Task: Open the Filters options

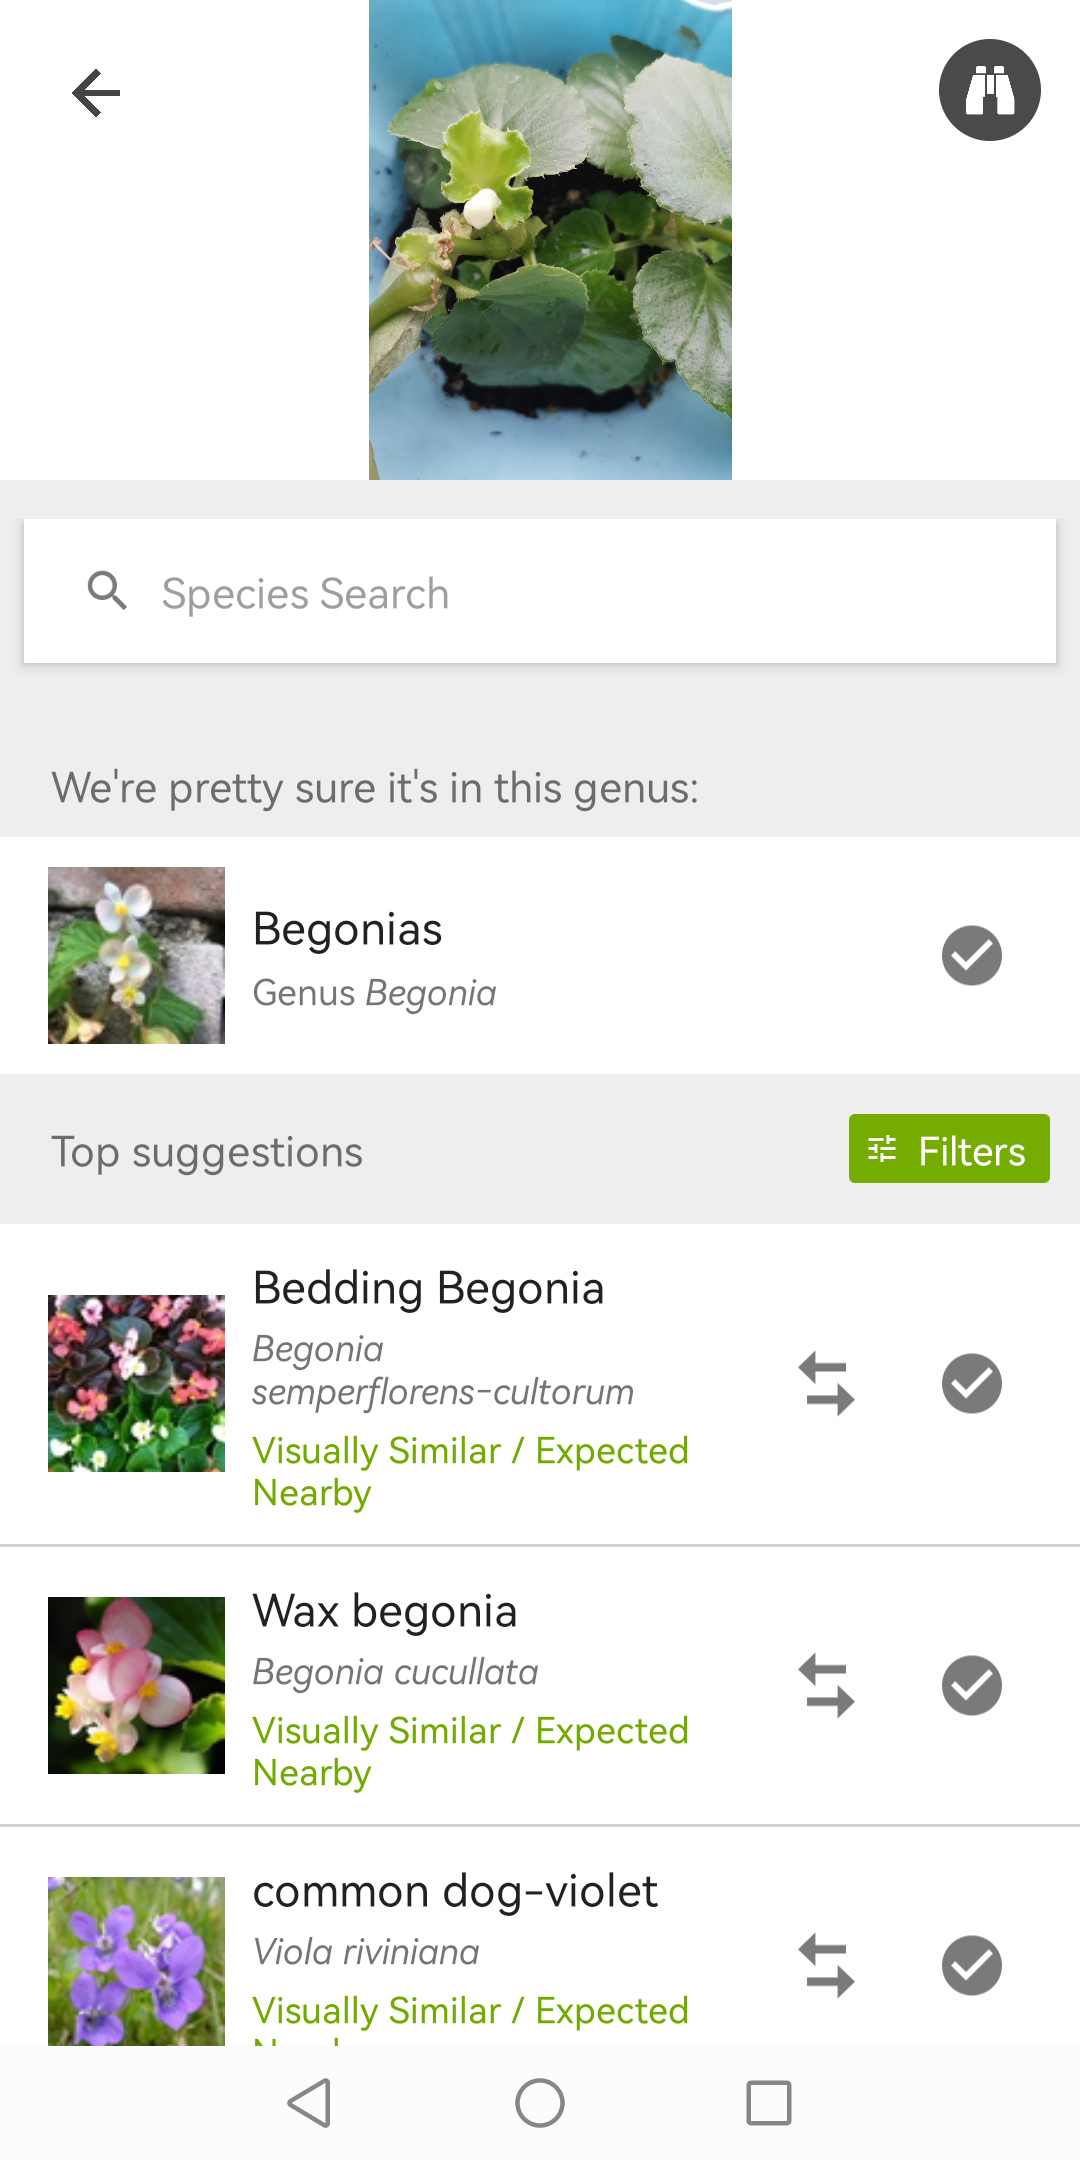Action: (949, 1149)
